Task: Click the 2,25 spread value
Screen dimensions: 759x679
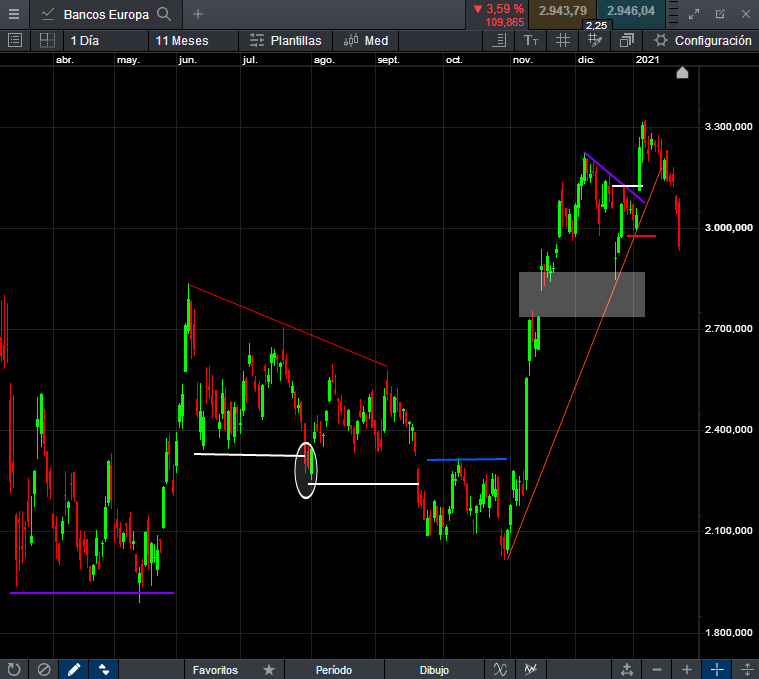Action: [596, 26]
